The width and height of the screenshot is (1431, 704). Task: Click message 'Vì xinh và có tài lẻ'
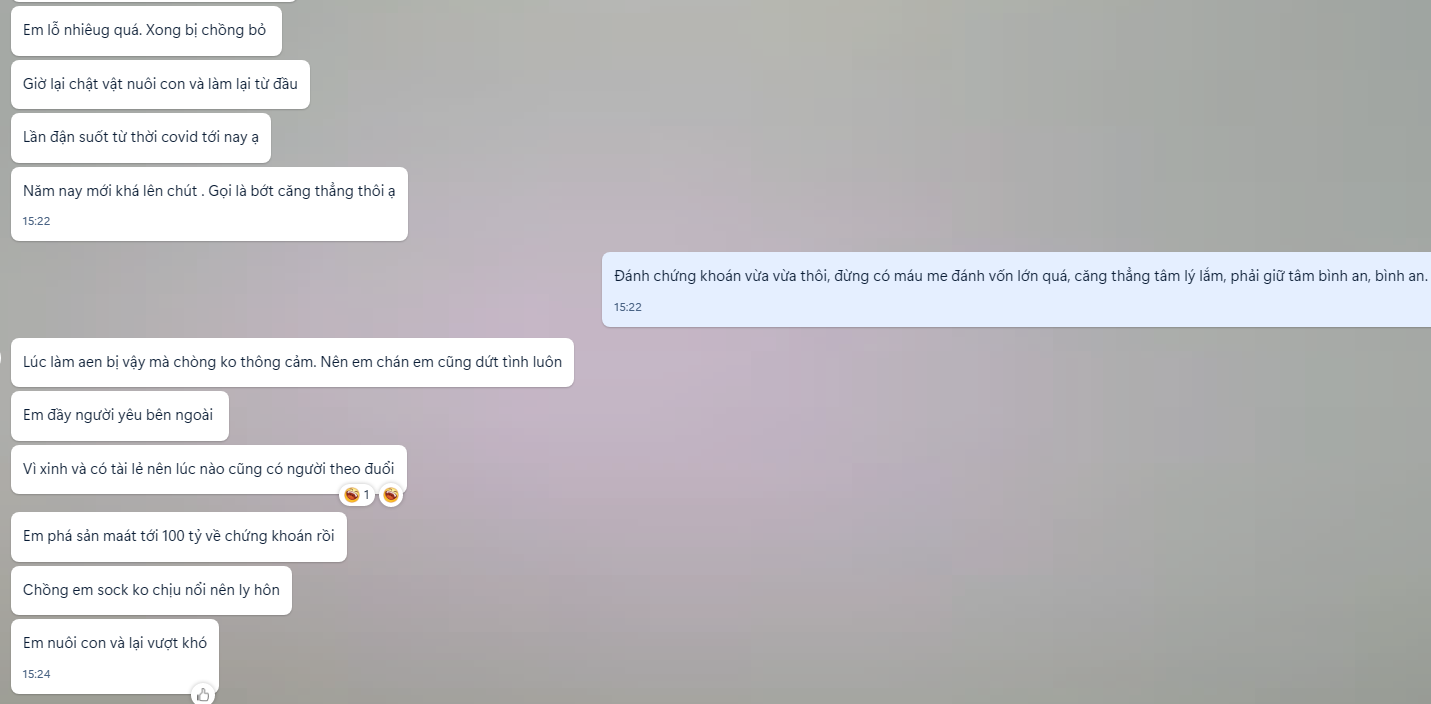click(209, 469)
